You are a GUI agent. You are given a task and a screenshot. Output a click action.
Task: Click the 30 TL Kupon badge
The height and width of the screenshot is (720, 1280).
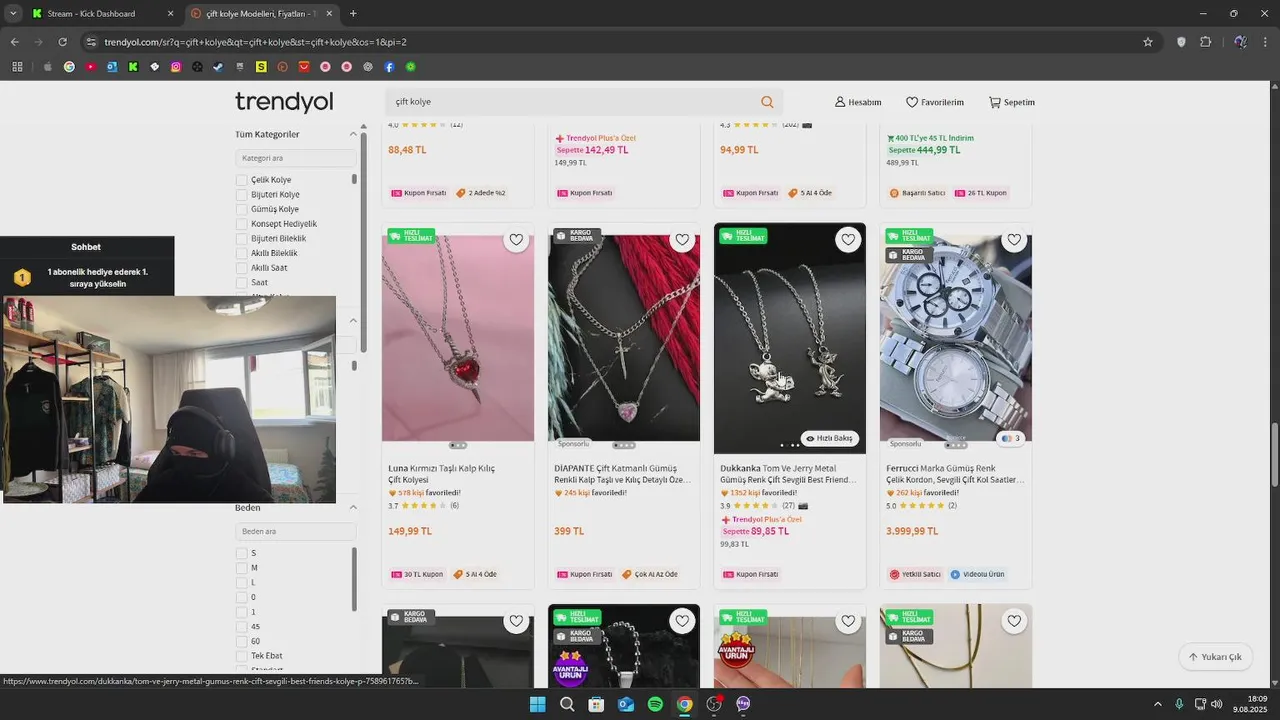(417, 574)
